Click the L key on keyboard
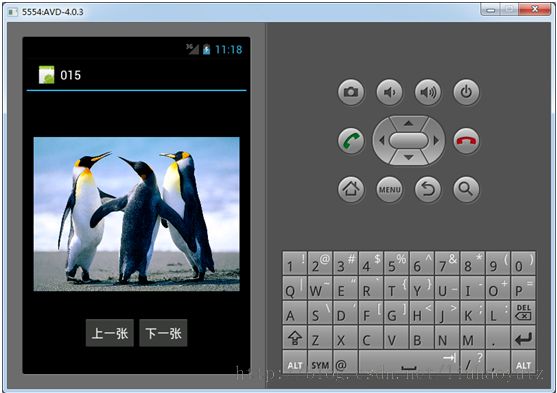Screen dimensions: 557x393 [x=498, y=313]
